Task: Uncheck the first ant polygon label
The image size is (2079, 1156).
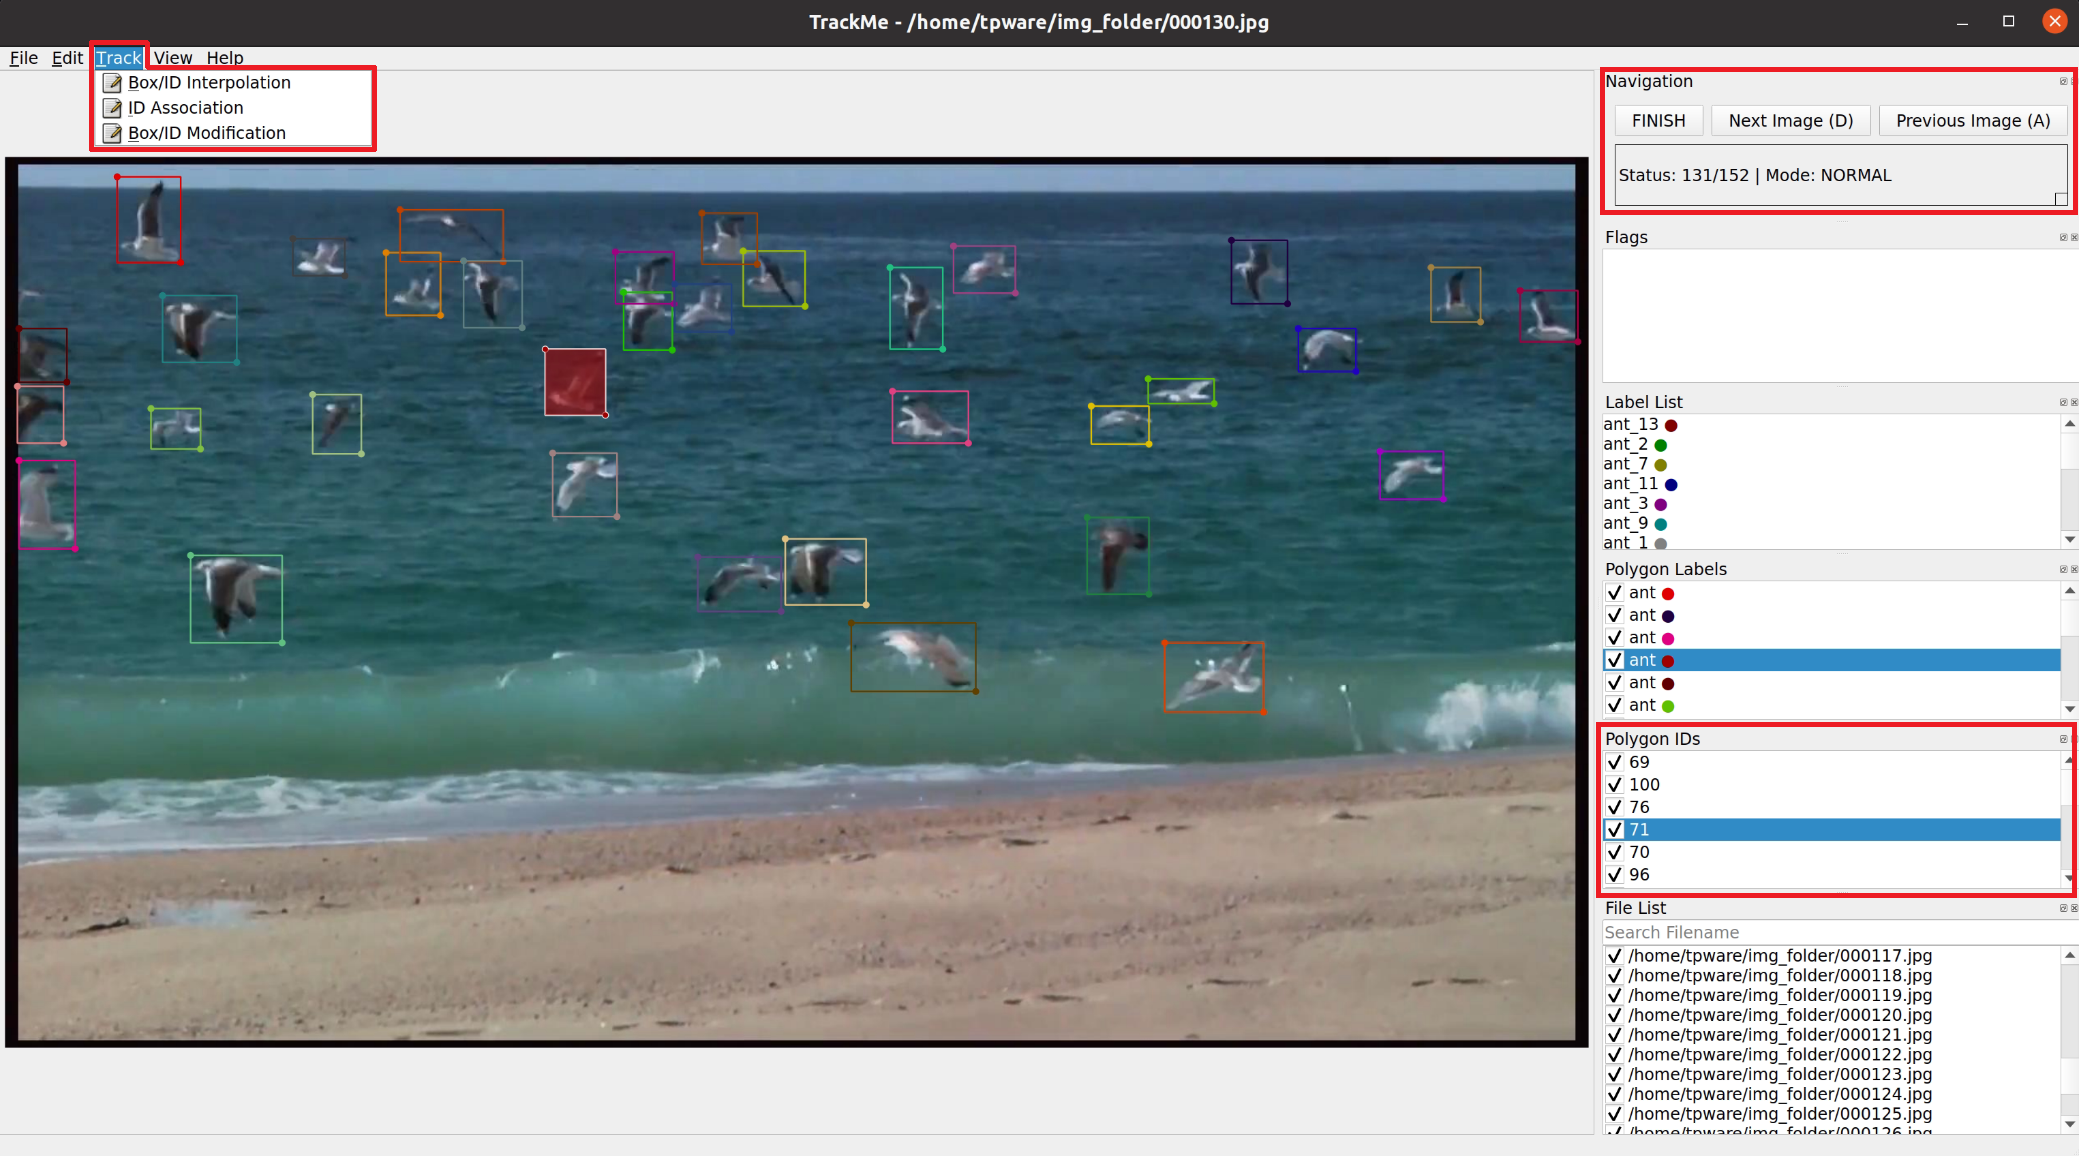Action: tap(1615, 593)
